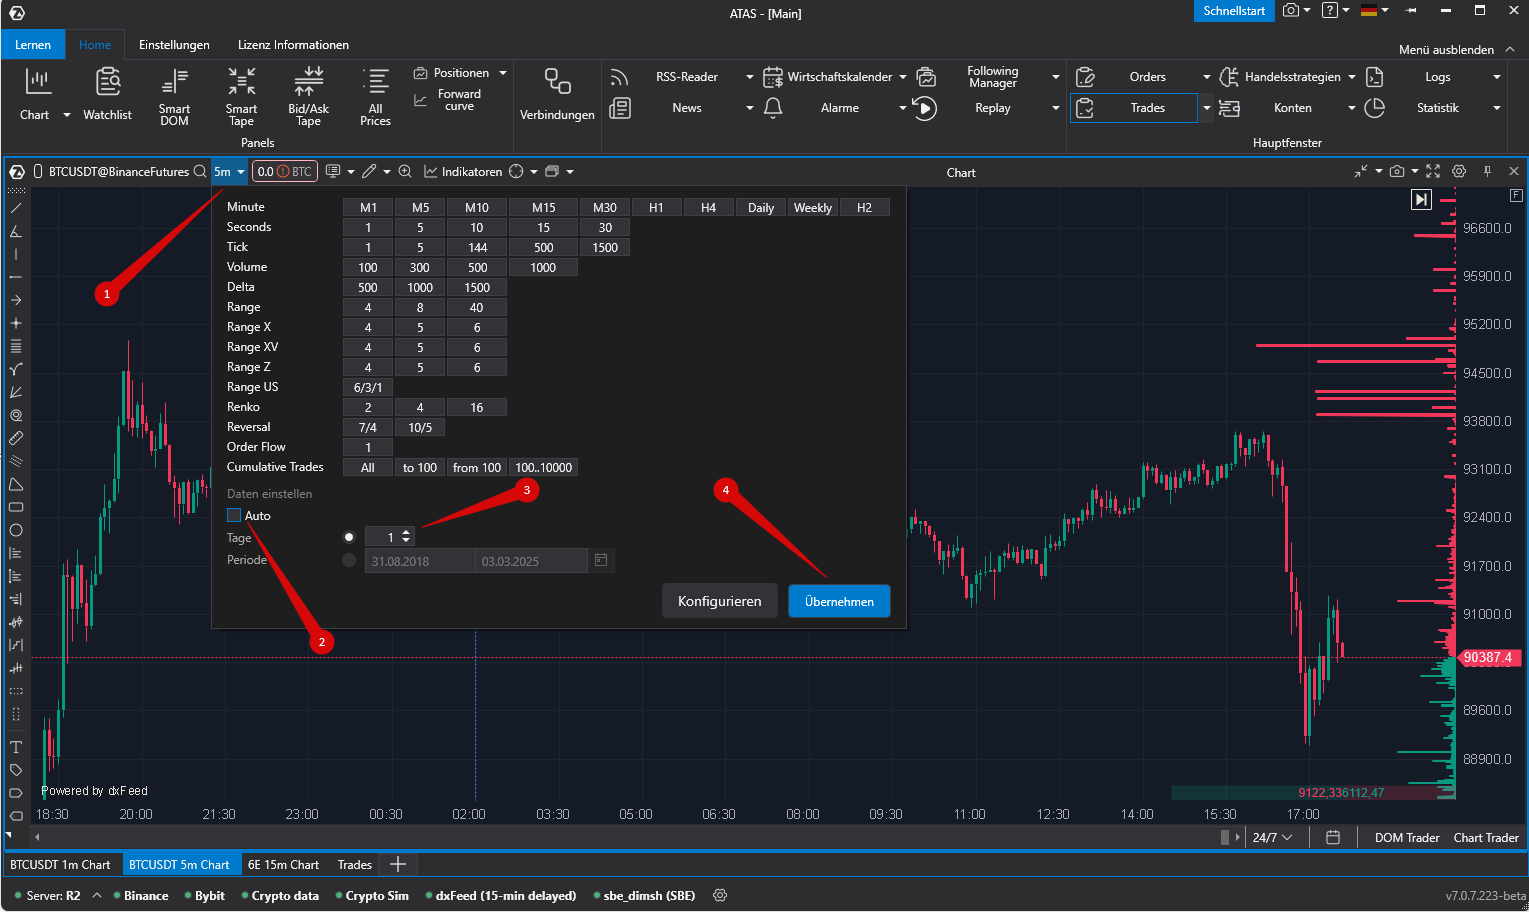Select the Tage radio button
Viewport: 1529px width, 912px height.
(x=349, y=537)
